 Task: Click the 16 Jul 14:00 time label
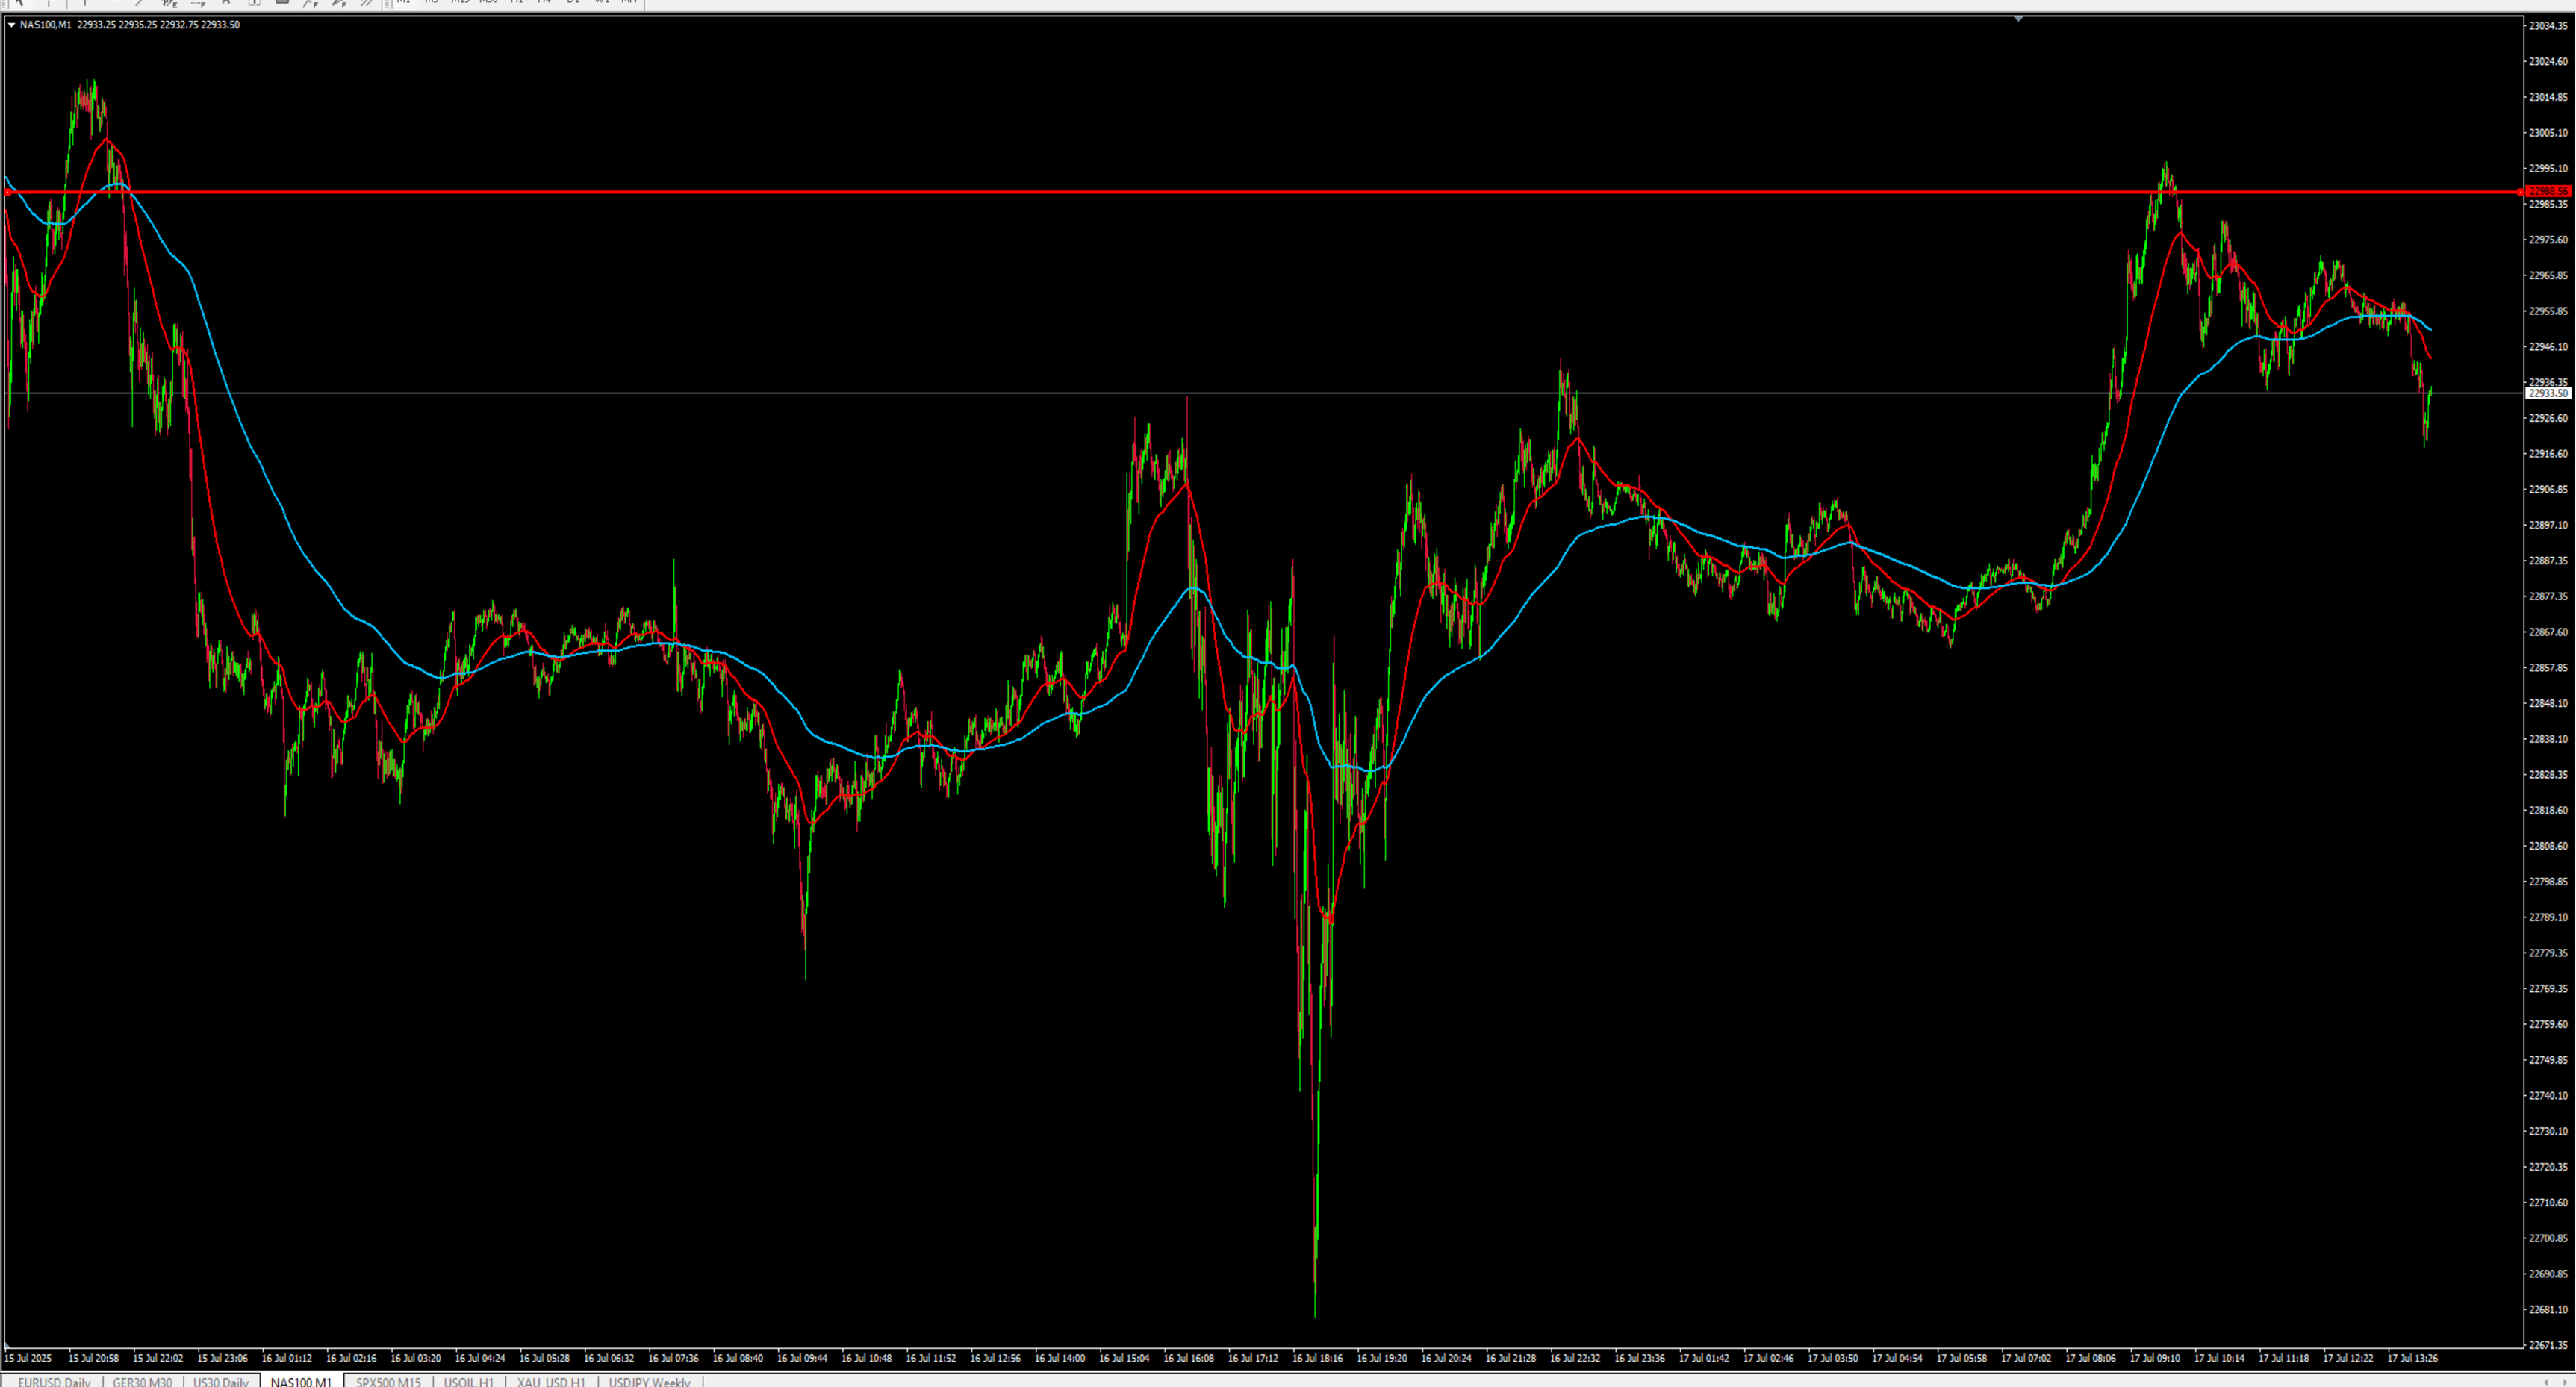point(1060,1358)
